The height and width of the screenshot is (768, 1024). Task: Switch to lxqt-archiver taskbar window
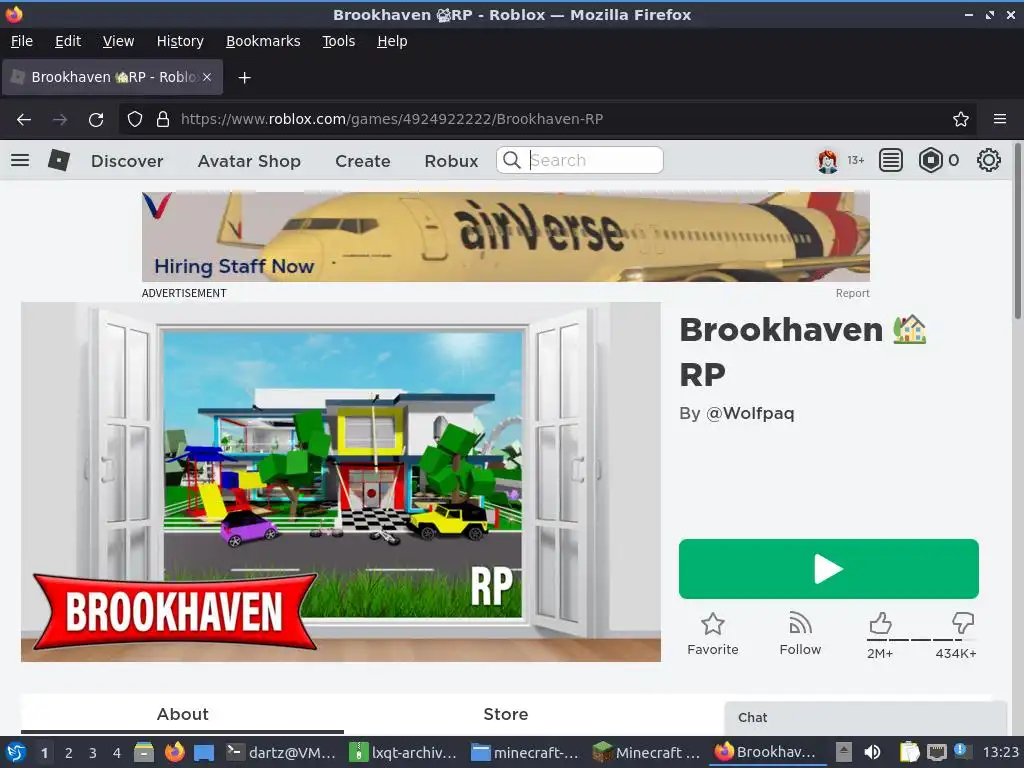point(404,752)
